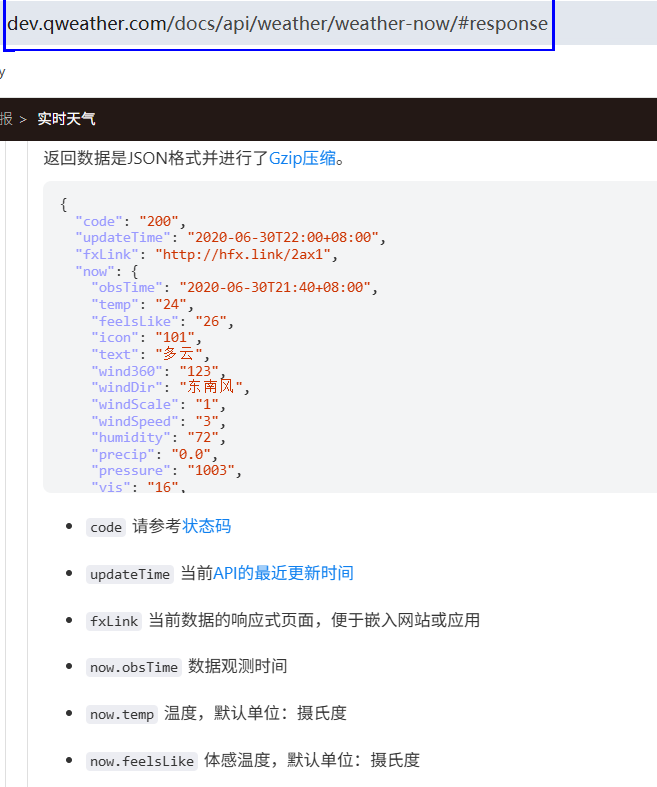The width and height of the screenshot is (657, 787).
Task: Click the code tag in the field list
Action: point(106,527)
